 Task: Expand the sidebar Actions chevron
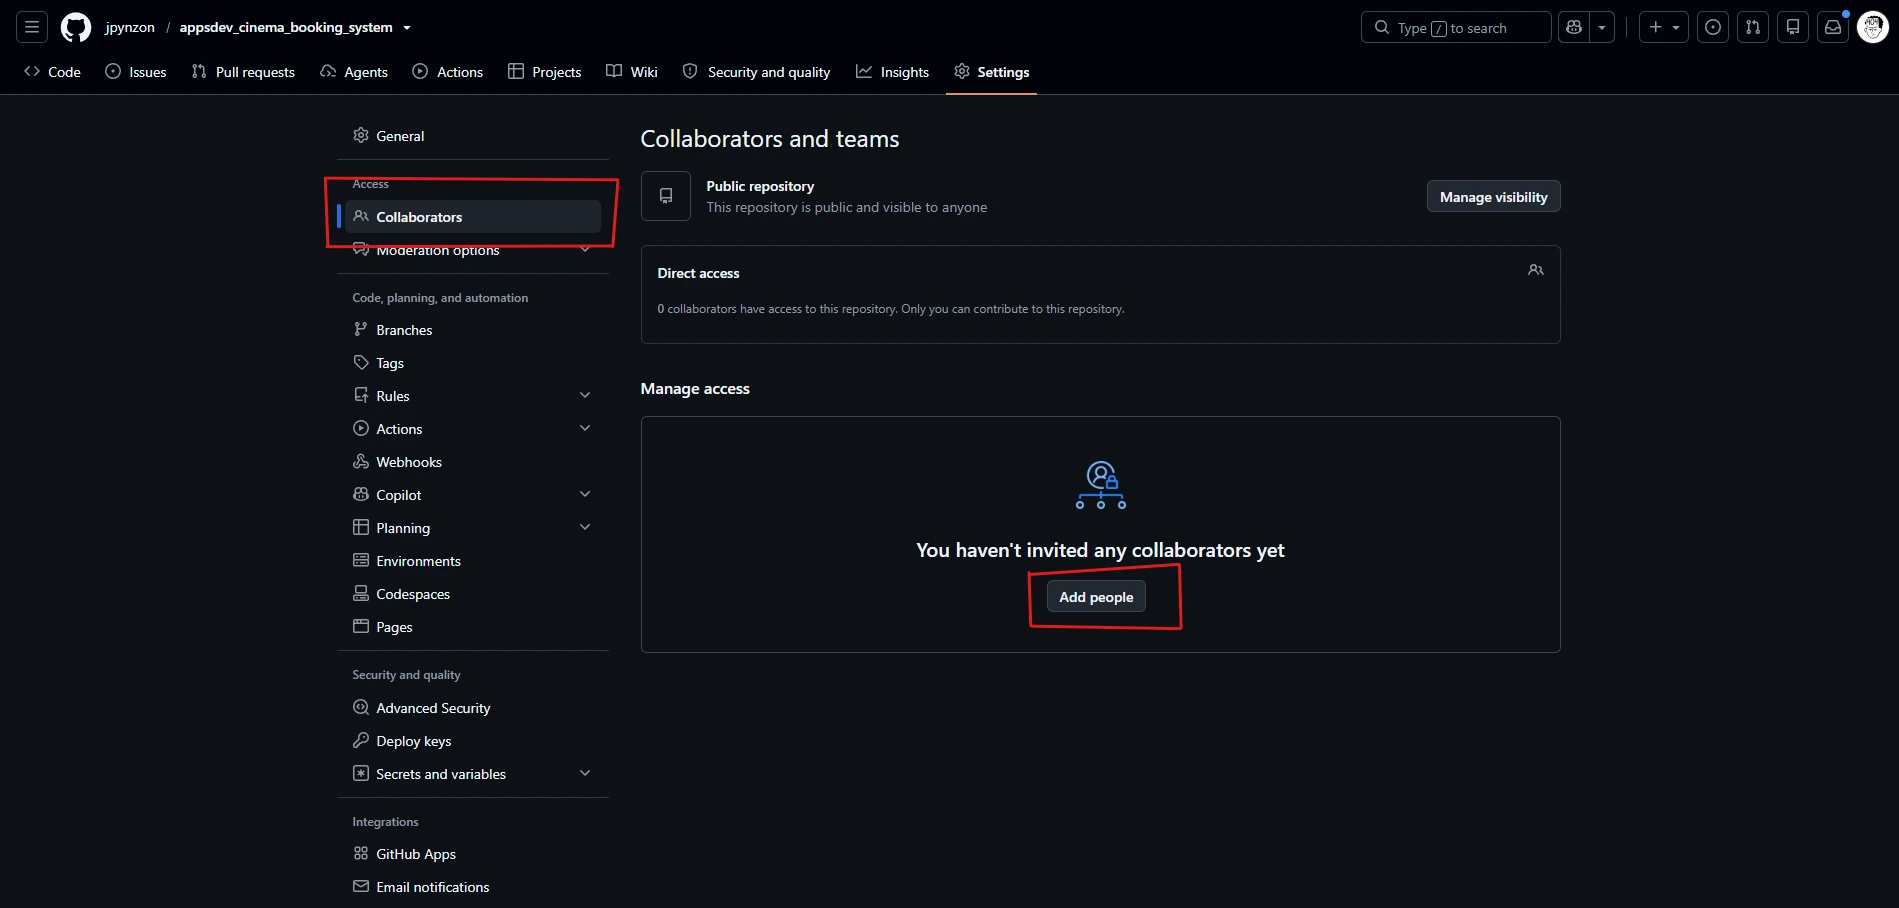[x=585, y=428]
